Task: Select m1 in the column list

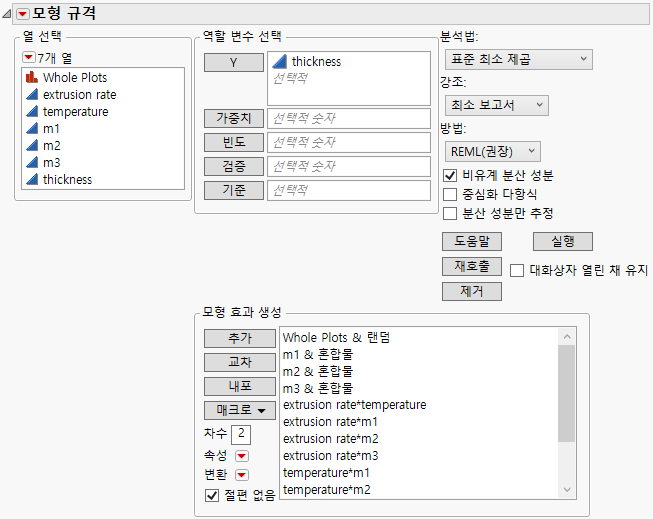Action: tap(51, 129)
